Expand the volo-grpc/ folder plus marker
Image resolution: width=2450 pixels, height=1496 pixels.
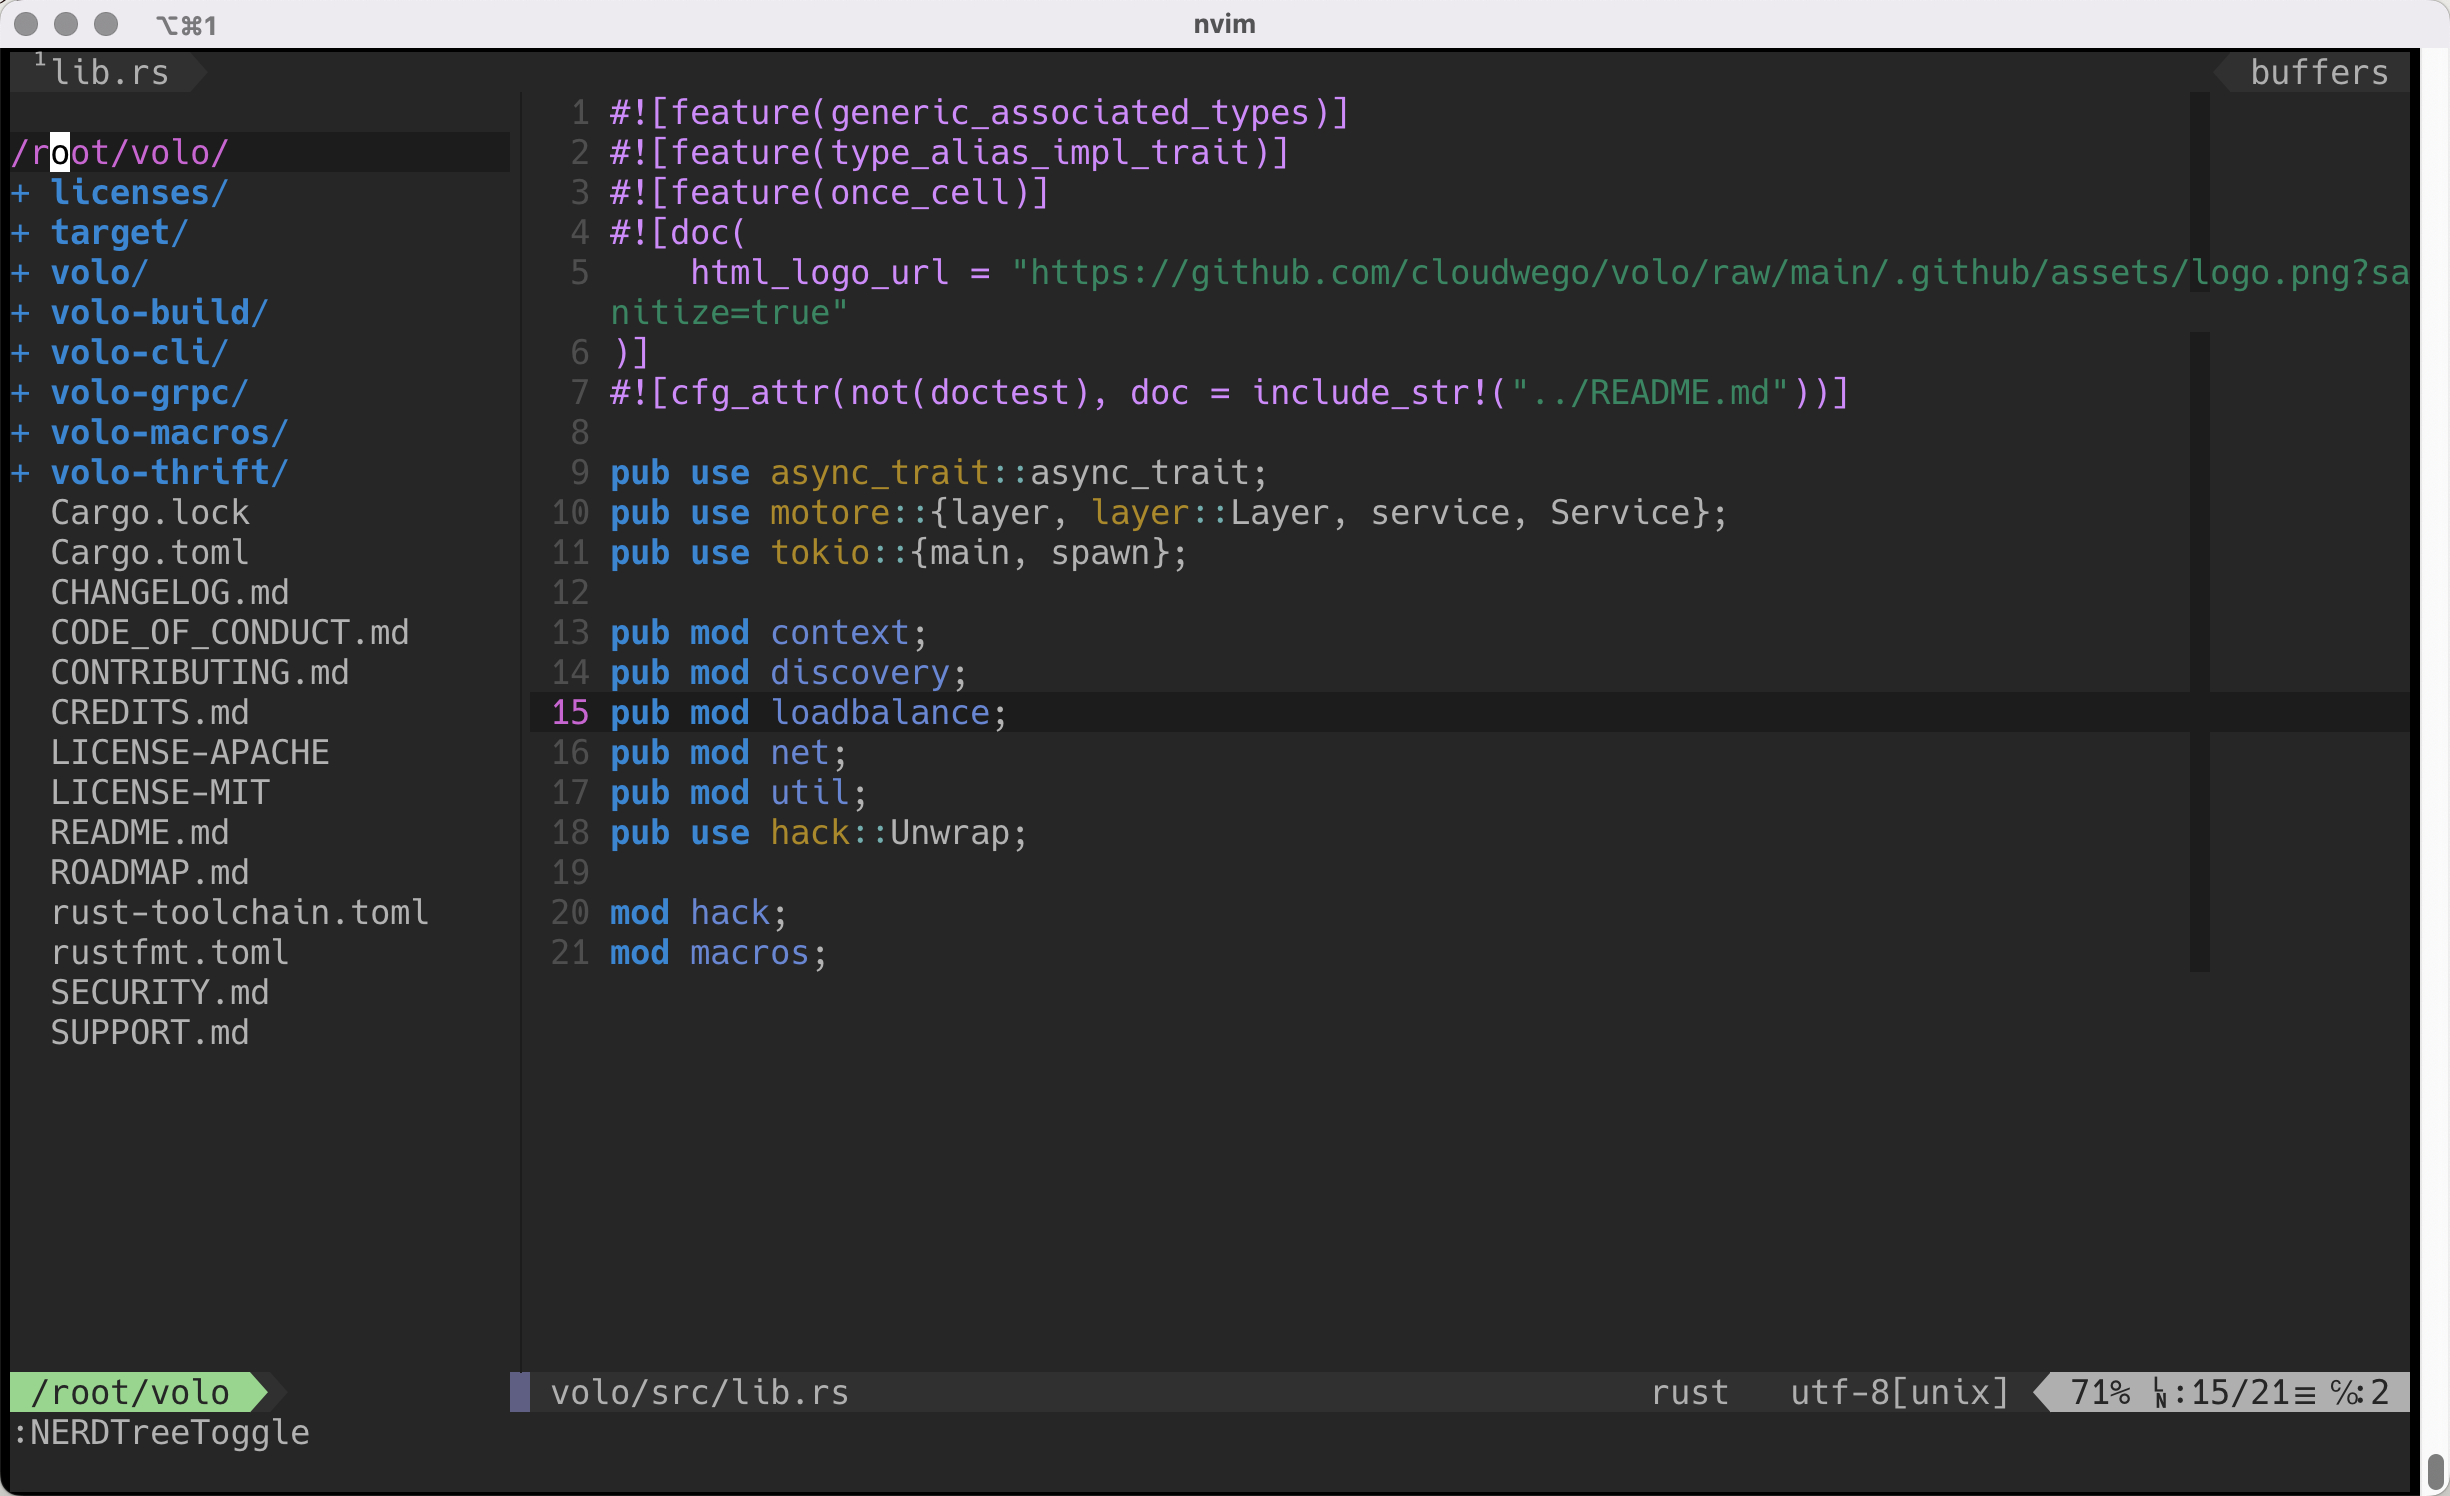coord(21,392)
